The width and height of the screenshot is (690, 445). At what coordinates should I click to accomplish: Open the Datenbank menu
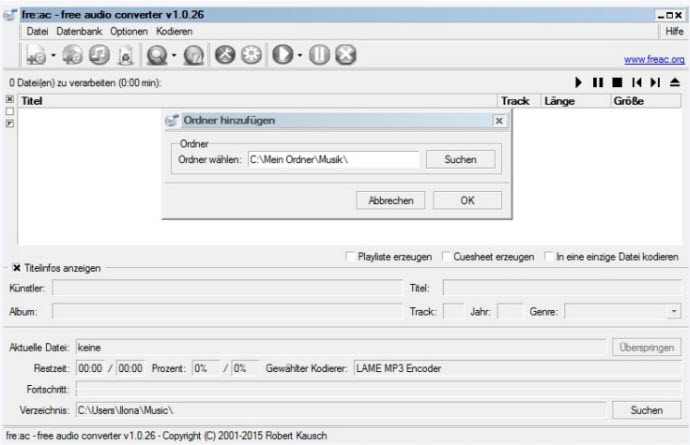click(x=79, y=31)
